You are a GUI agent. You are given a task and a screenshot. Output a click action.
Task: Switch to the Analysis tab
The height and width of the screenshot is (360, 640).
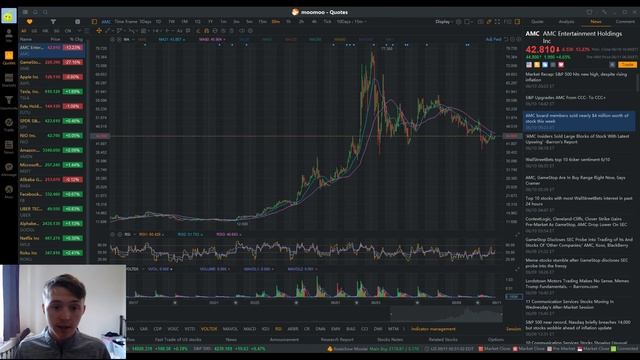(x=566, y=22)
